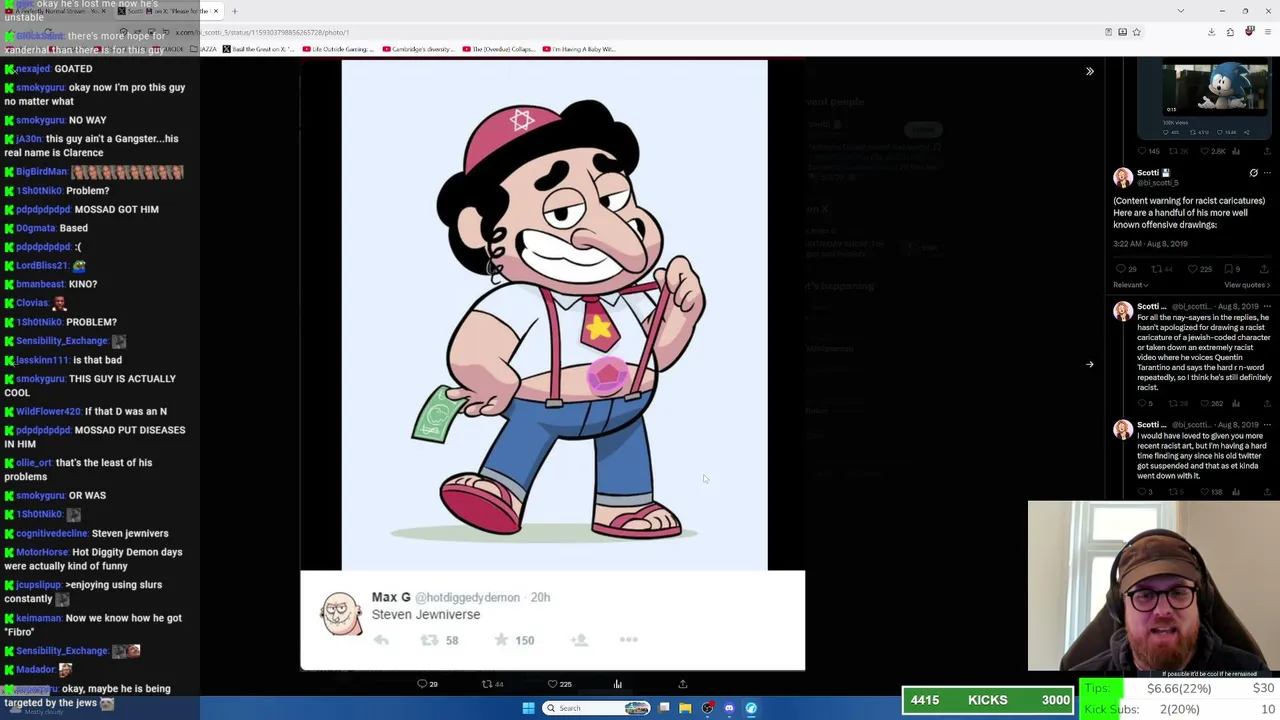Click the blue app icon on taskbar

(751, 708)
